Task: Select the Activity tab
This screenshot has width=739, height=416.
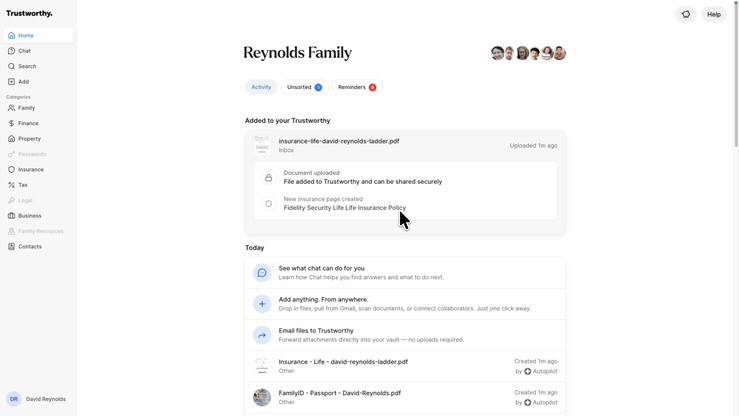Action: tap(261, 87)
